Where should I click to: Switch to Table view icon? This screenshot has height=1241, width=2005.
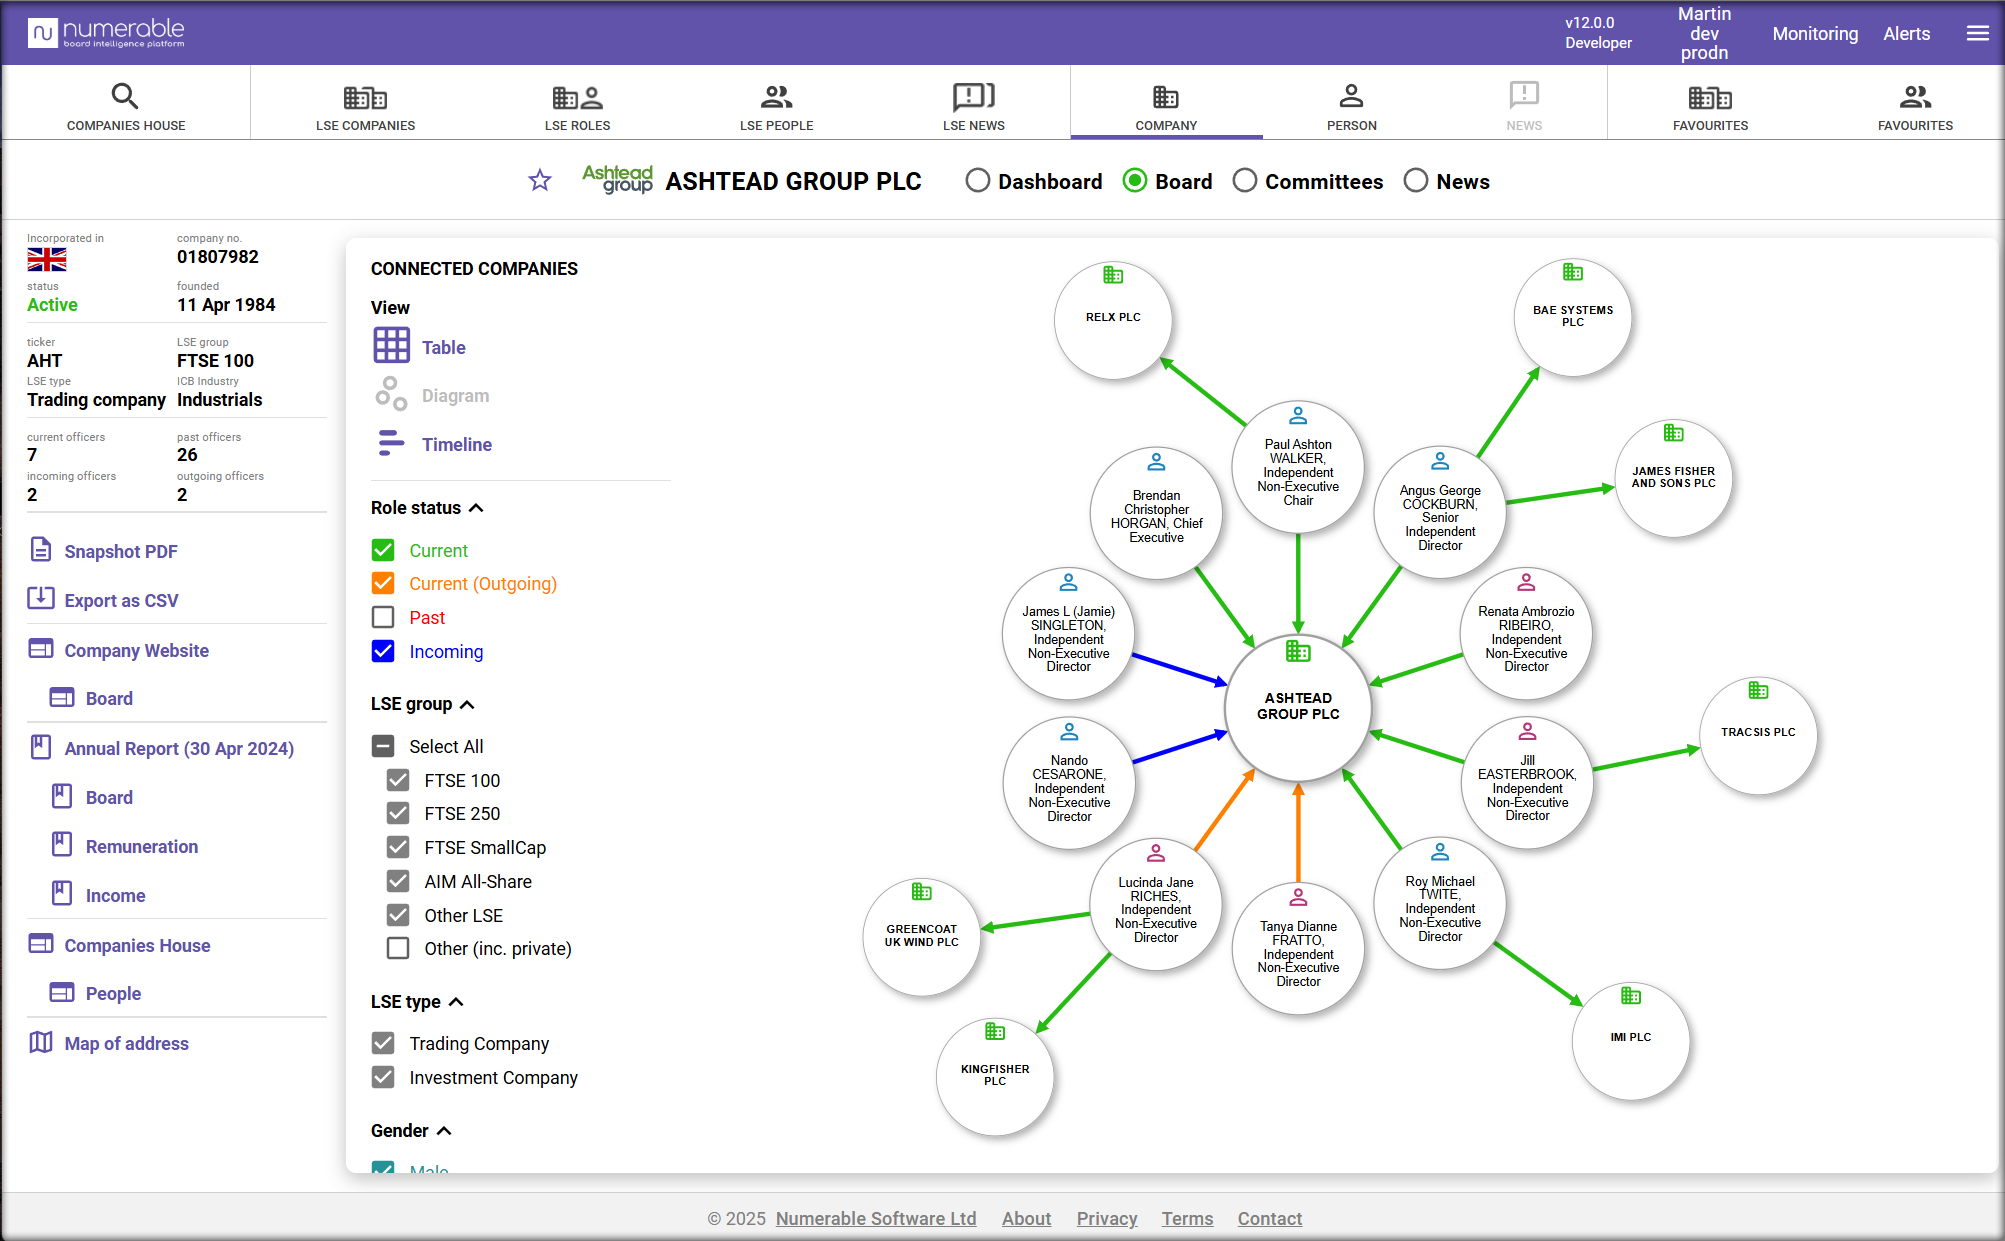click(391, 346)
